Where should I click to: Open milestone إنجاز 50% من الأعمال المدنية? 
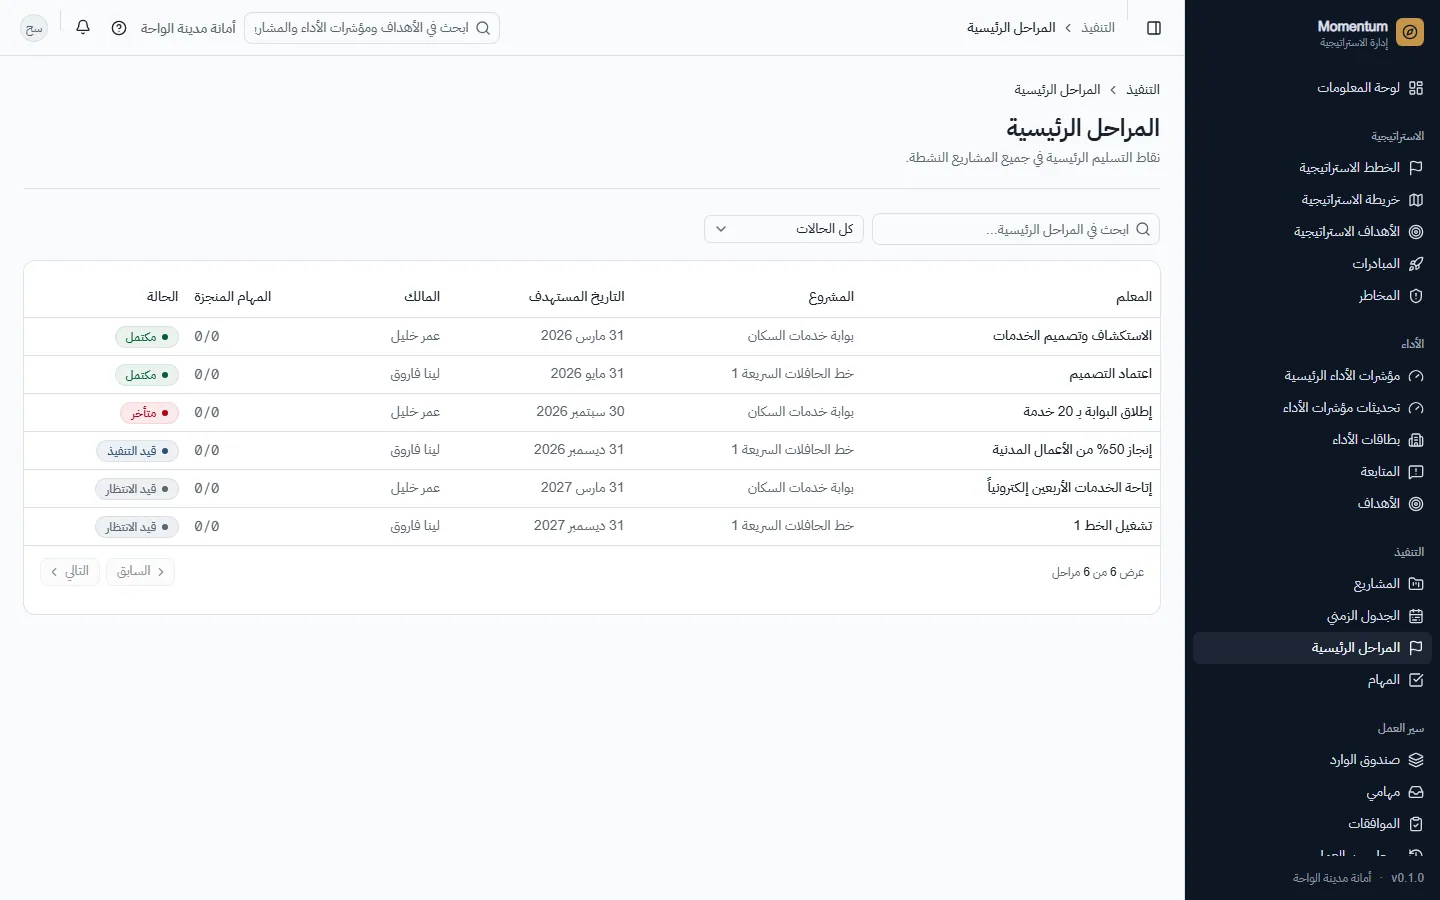click(x=1072, y=450)
